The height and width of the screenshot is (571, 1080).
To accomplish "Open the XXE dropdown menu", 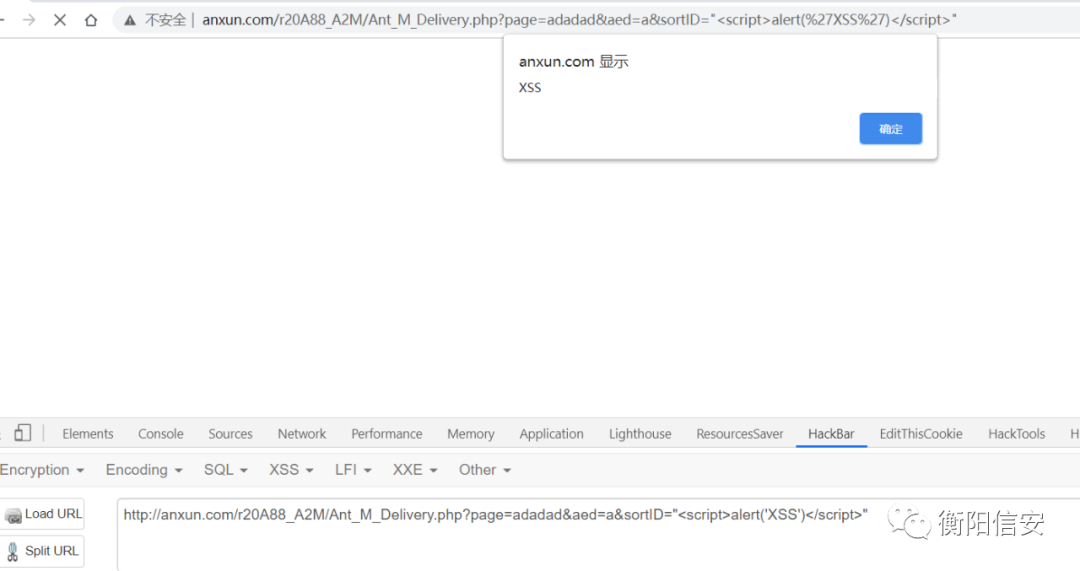I will (x=415, y=470).
